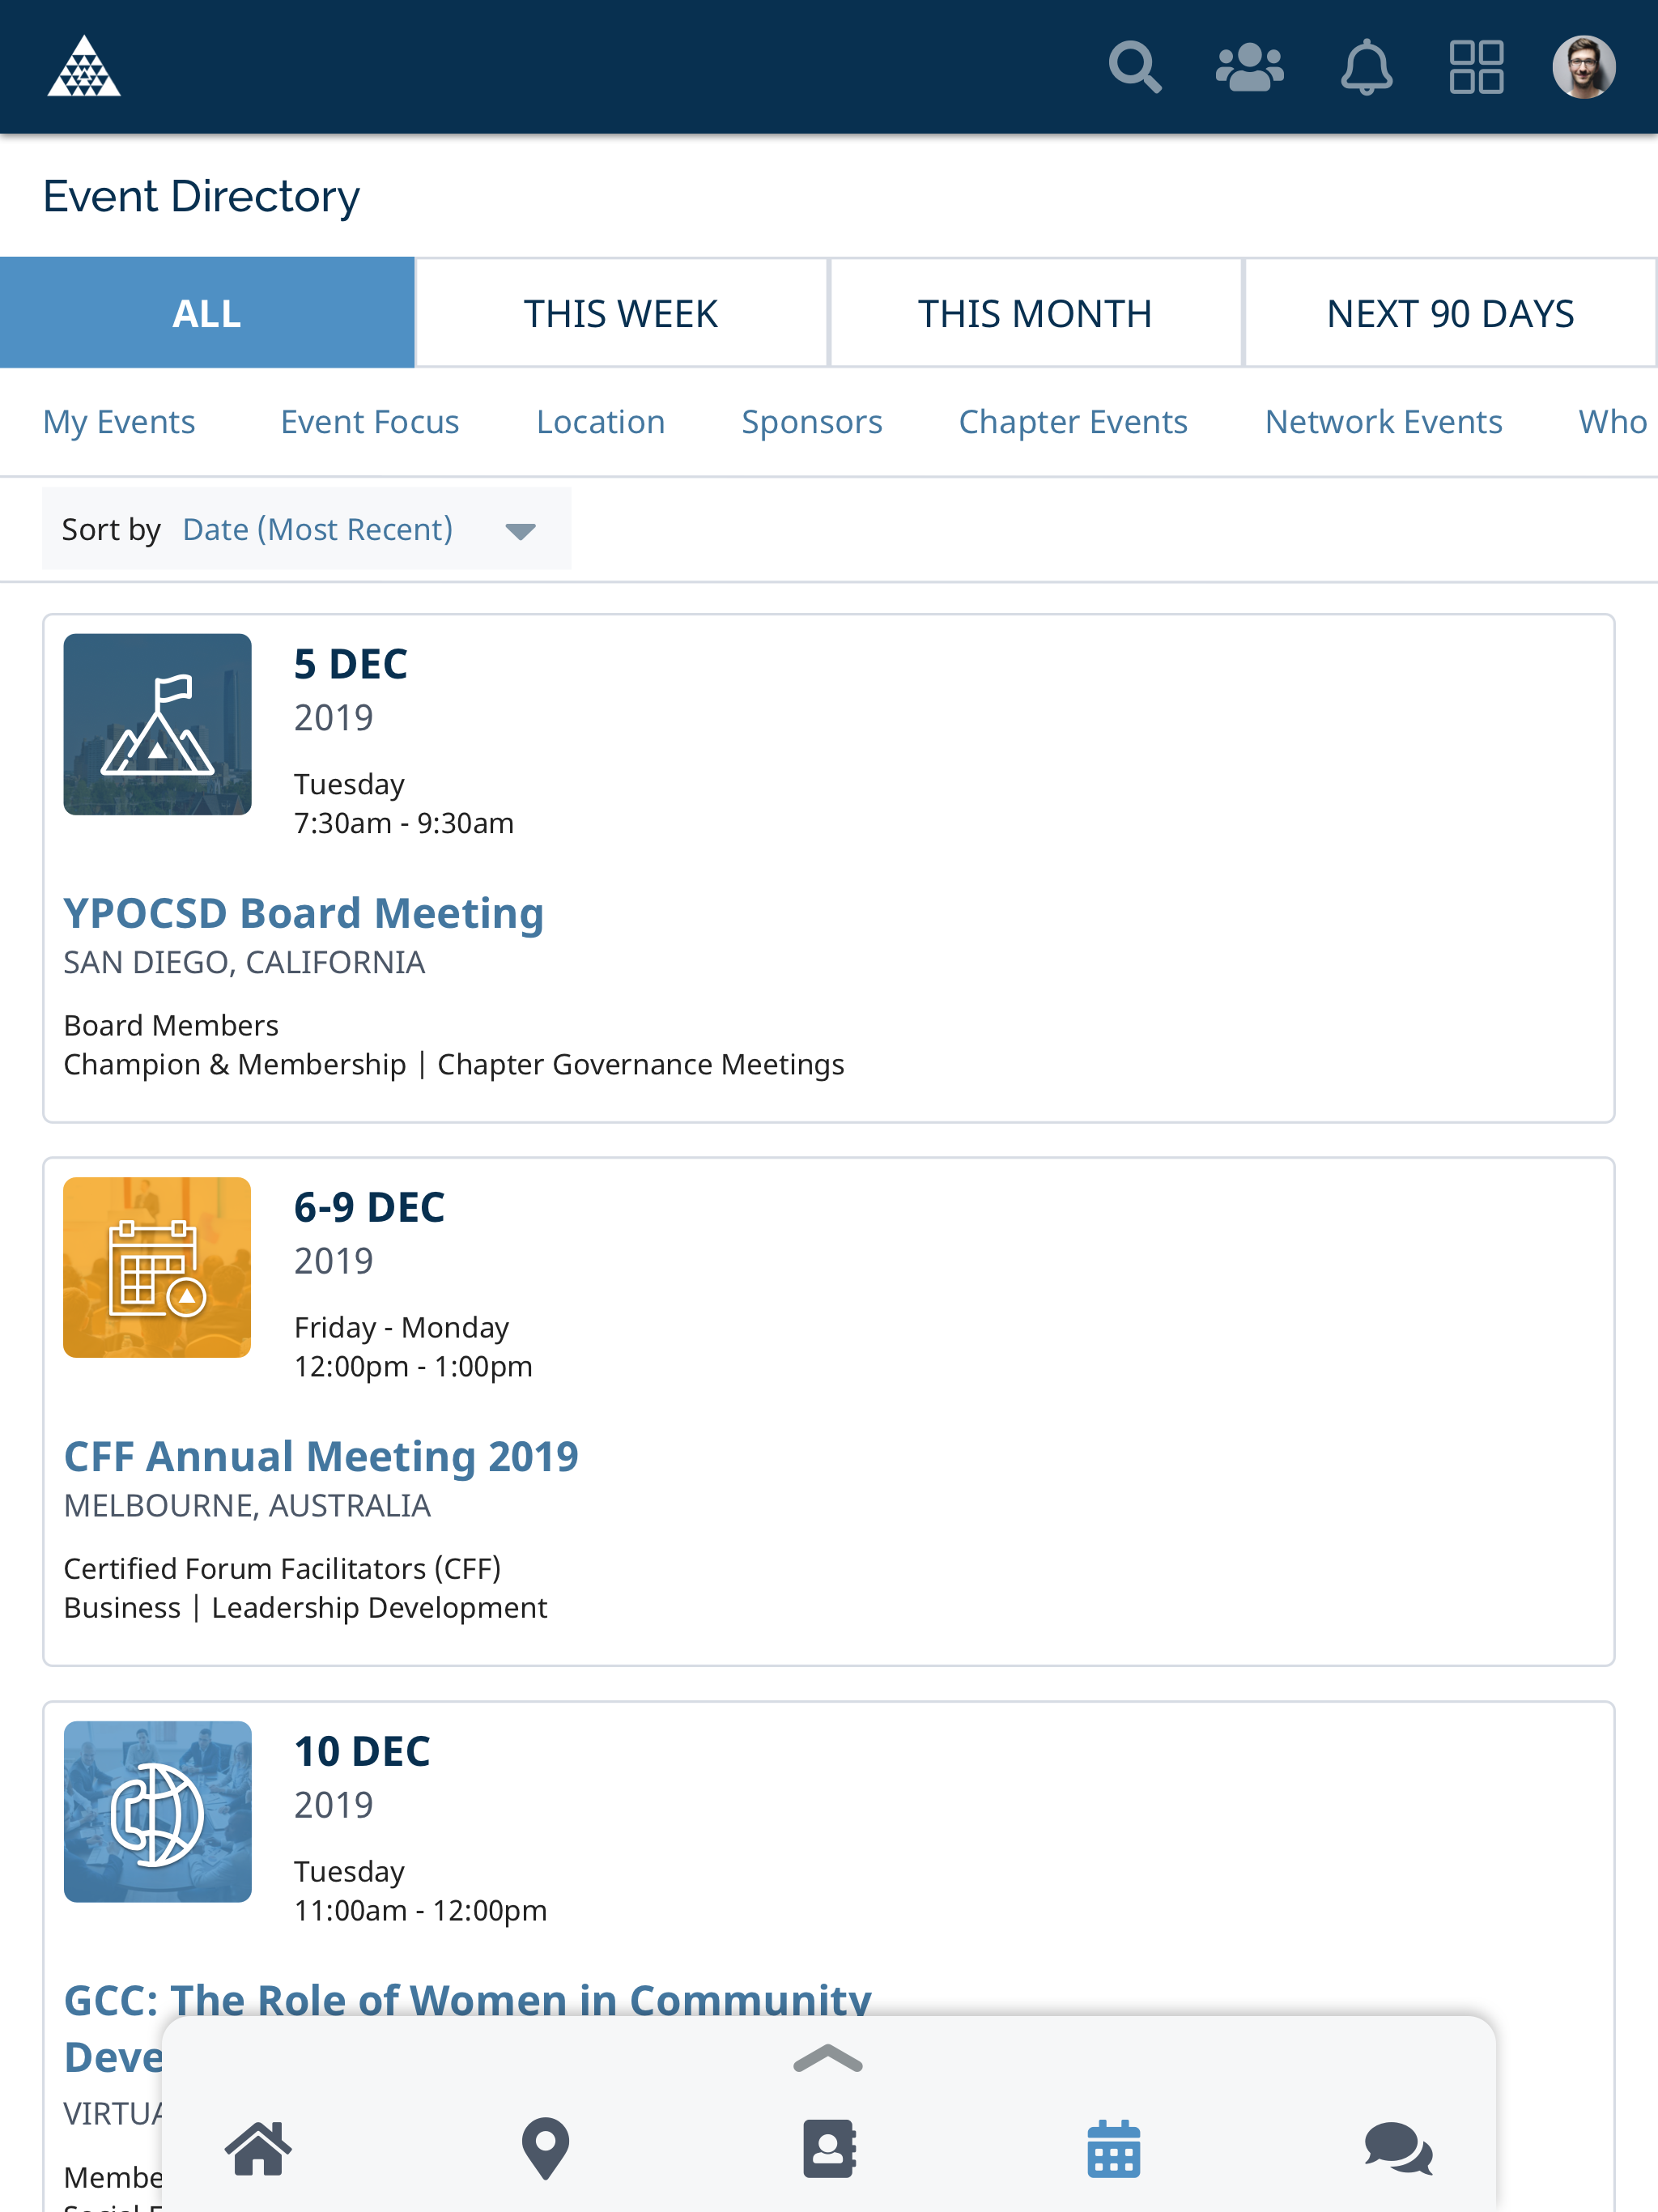Click the 7:30am - 9:30am time text
1658x2212 pixels.
(404, 823)
